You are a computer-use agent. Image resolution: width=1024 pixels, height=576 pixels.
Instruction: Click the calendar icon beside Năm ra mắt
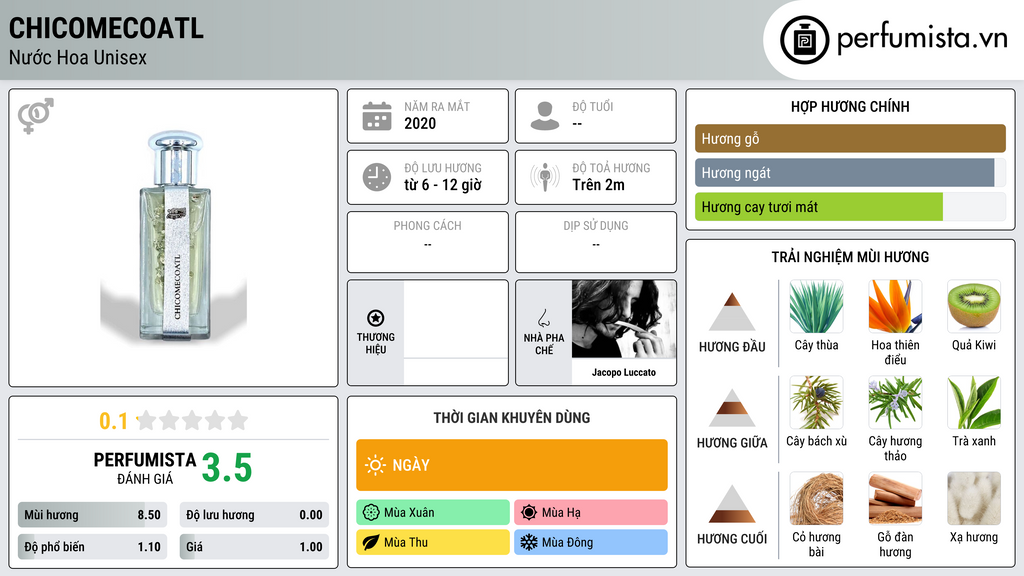coord(377,116)
